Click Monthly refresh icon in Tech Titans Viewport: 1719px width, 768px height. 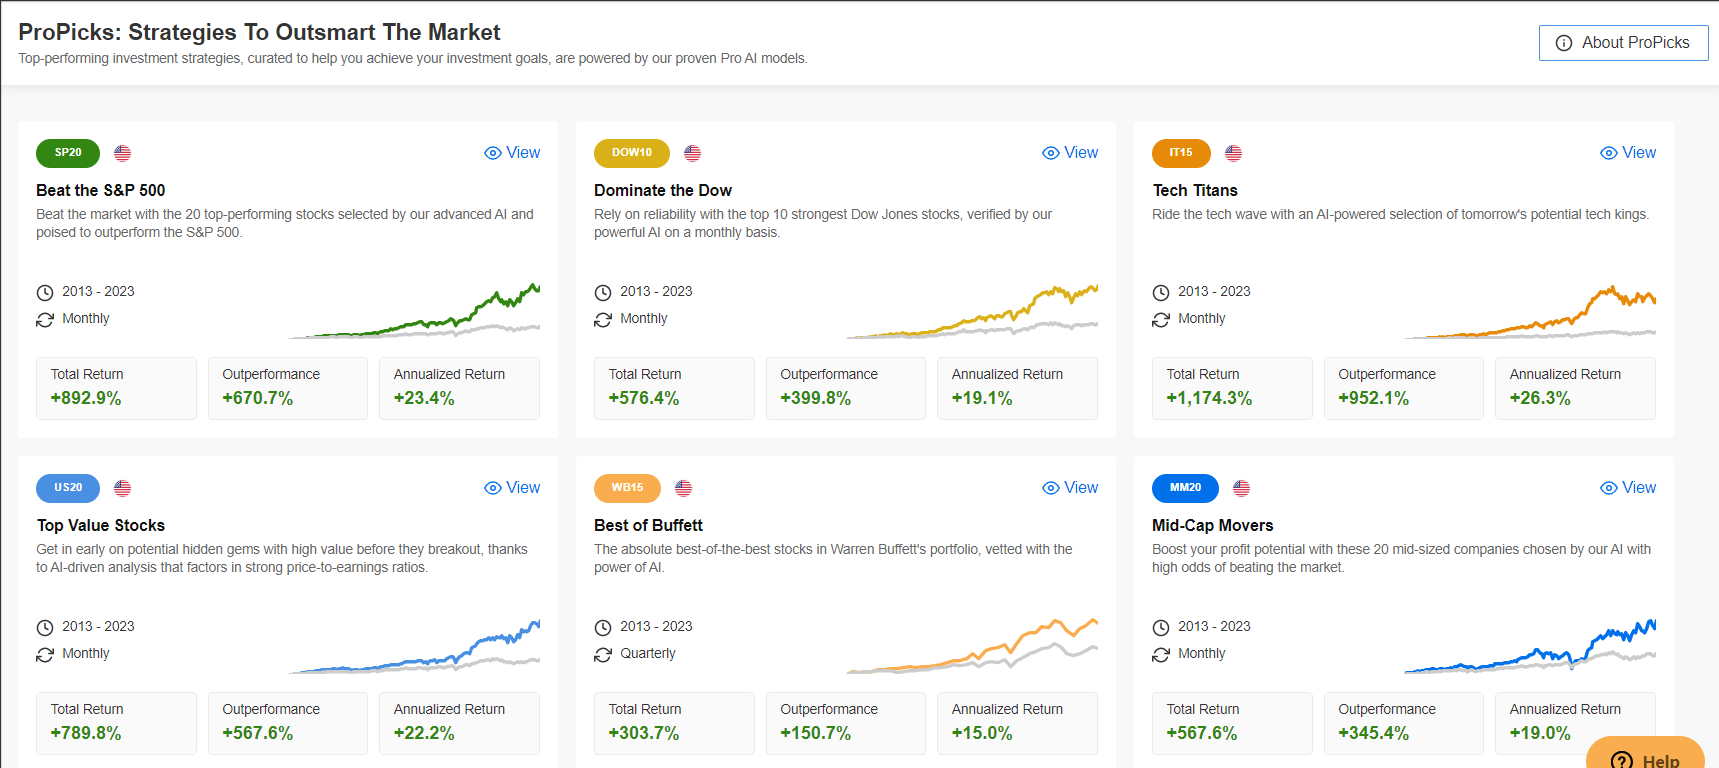click(1161, 320)
